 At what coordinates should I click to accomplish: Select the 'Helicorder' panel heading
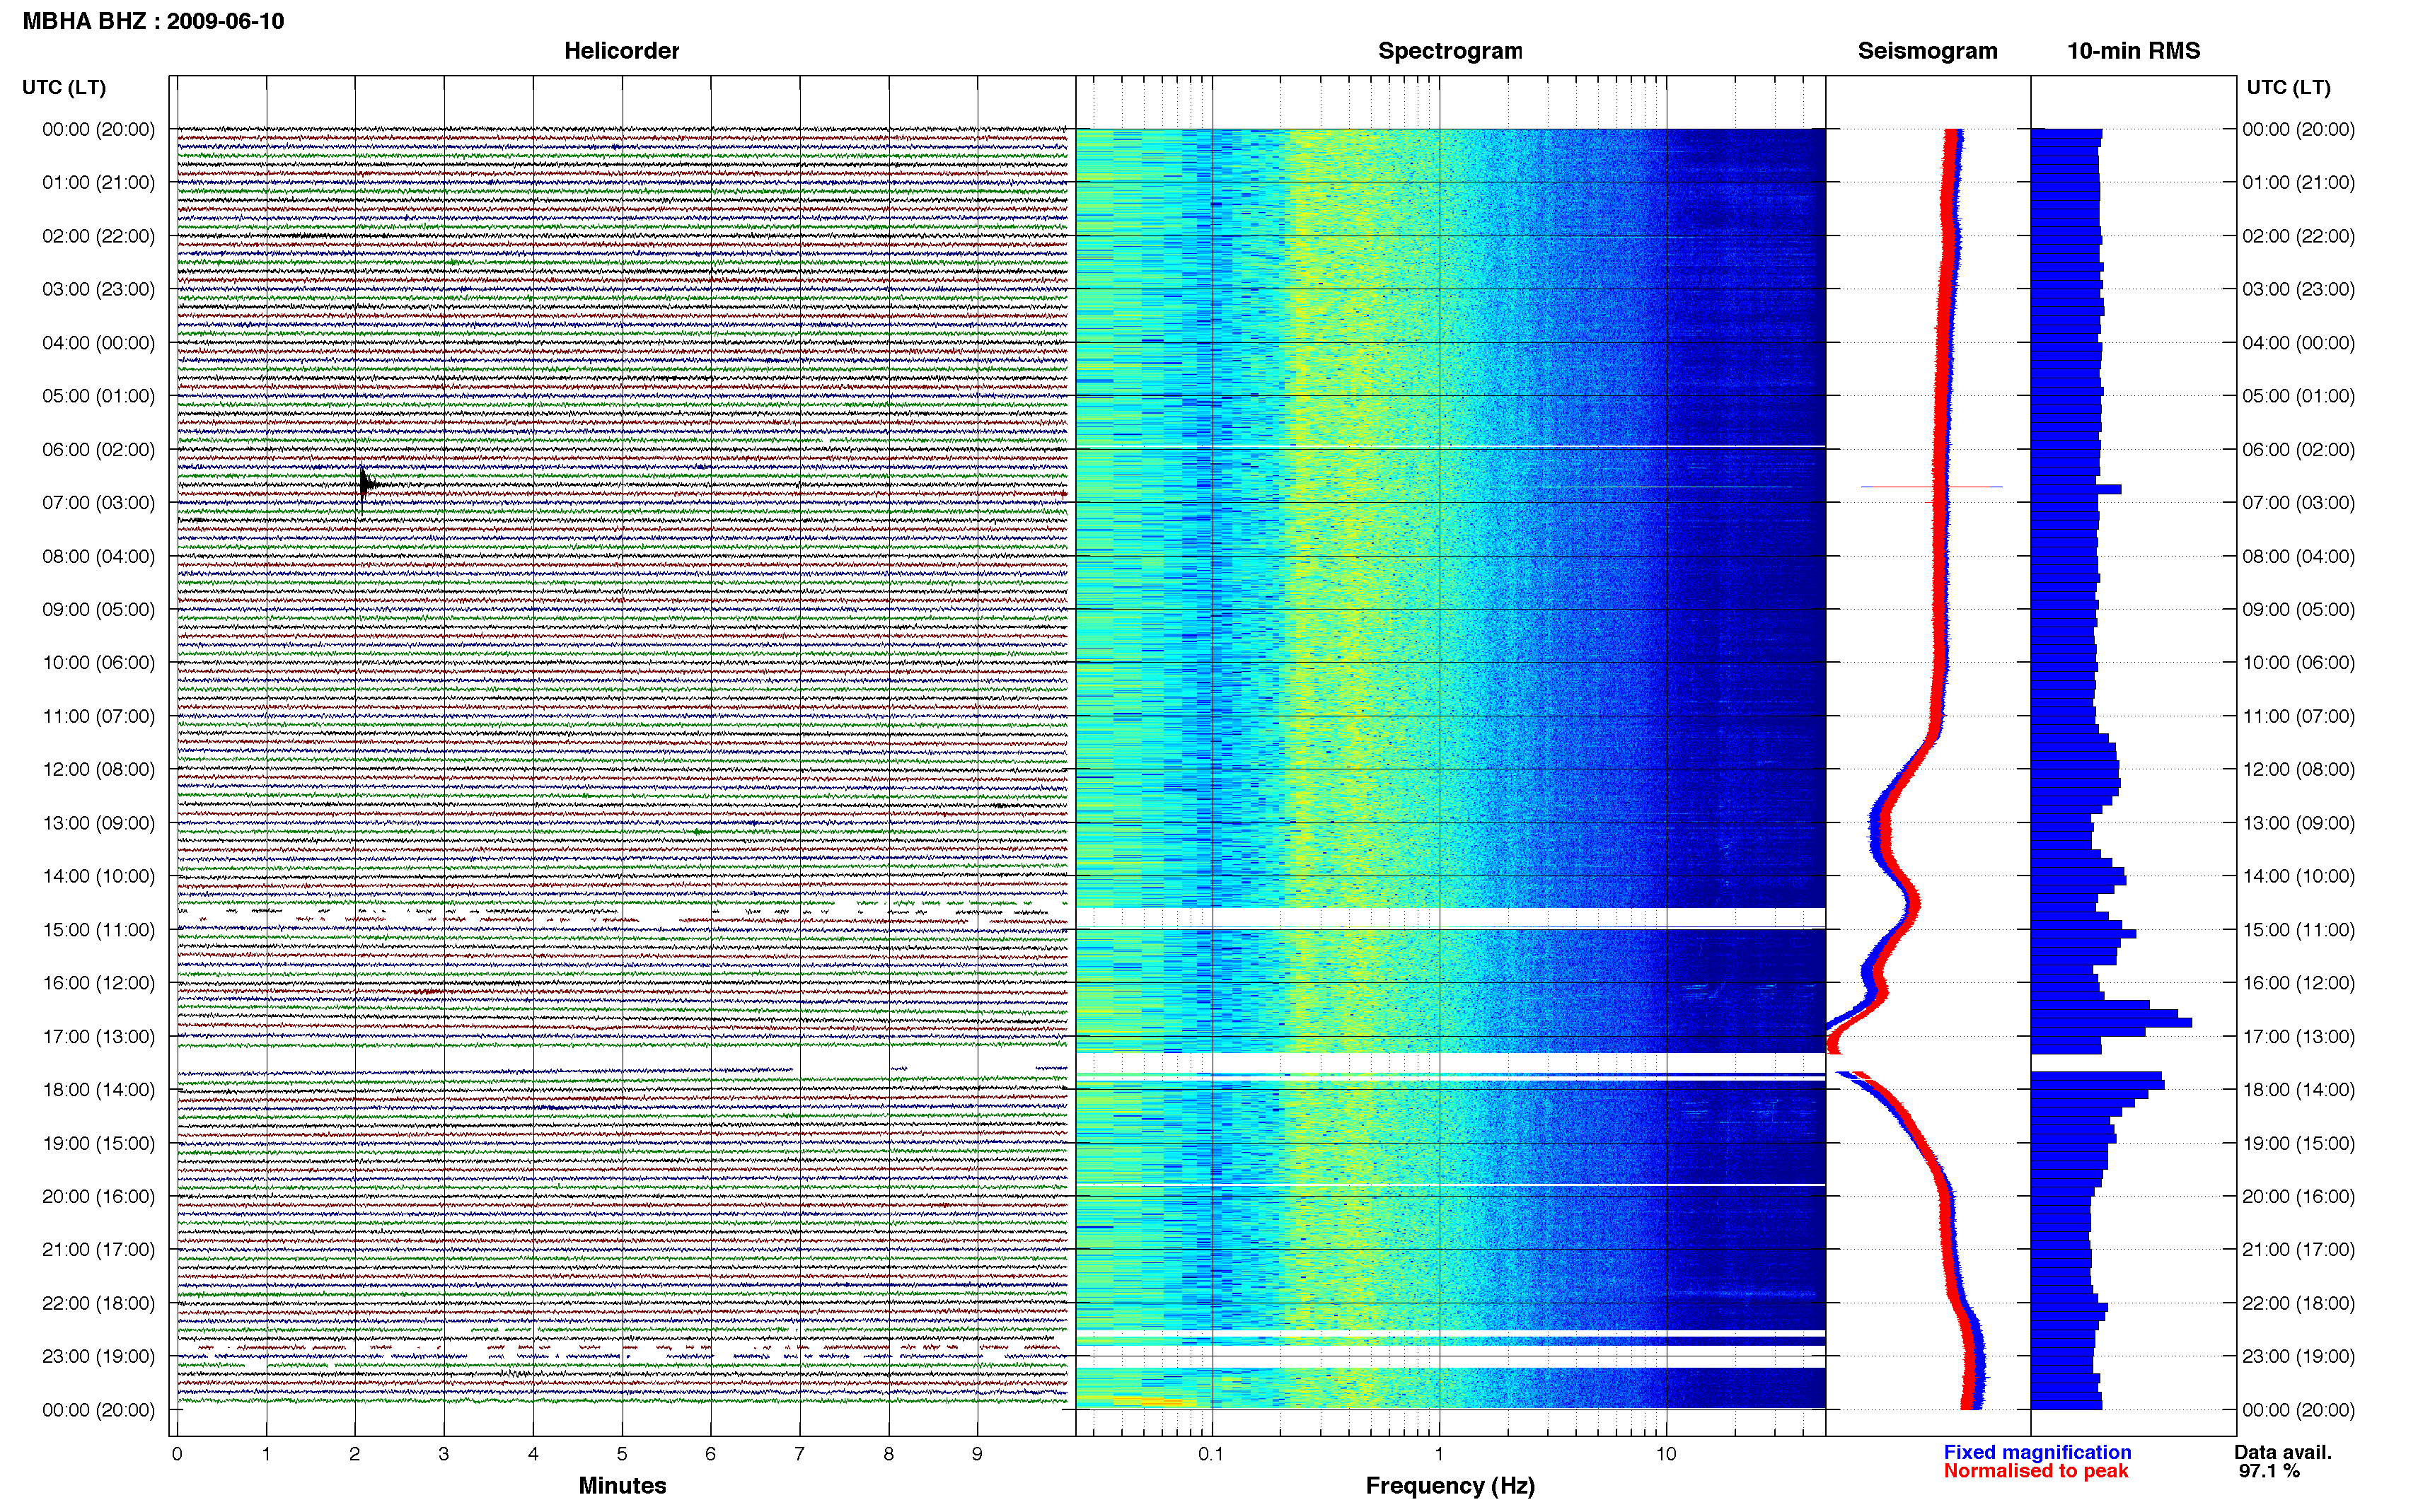pyautogui.click(x=621, y=51)
